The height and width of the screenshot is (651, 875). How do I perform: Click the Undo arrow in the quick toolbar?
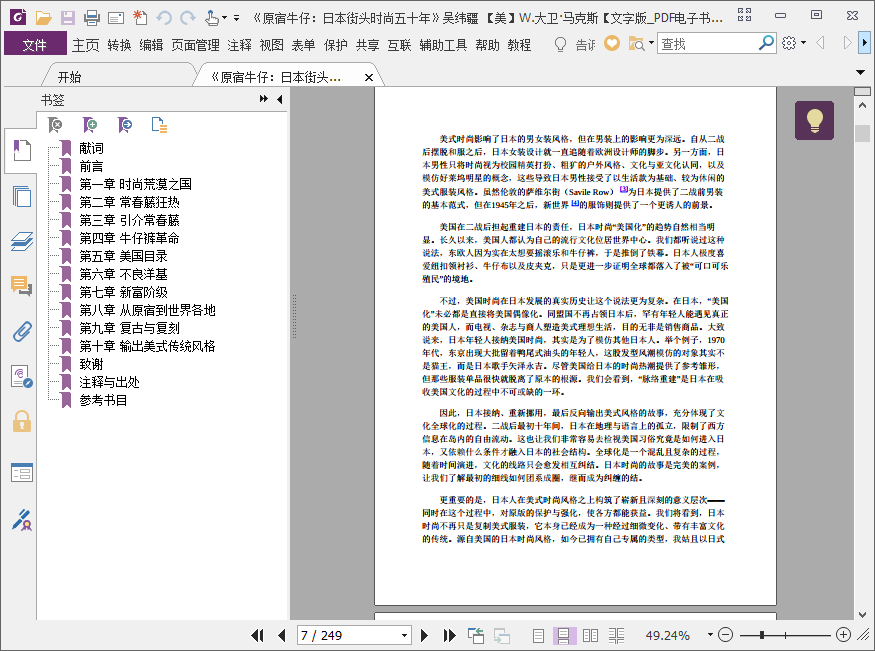click(164, 18)
